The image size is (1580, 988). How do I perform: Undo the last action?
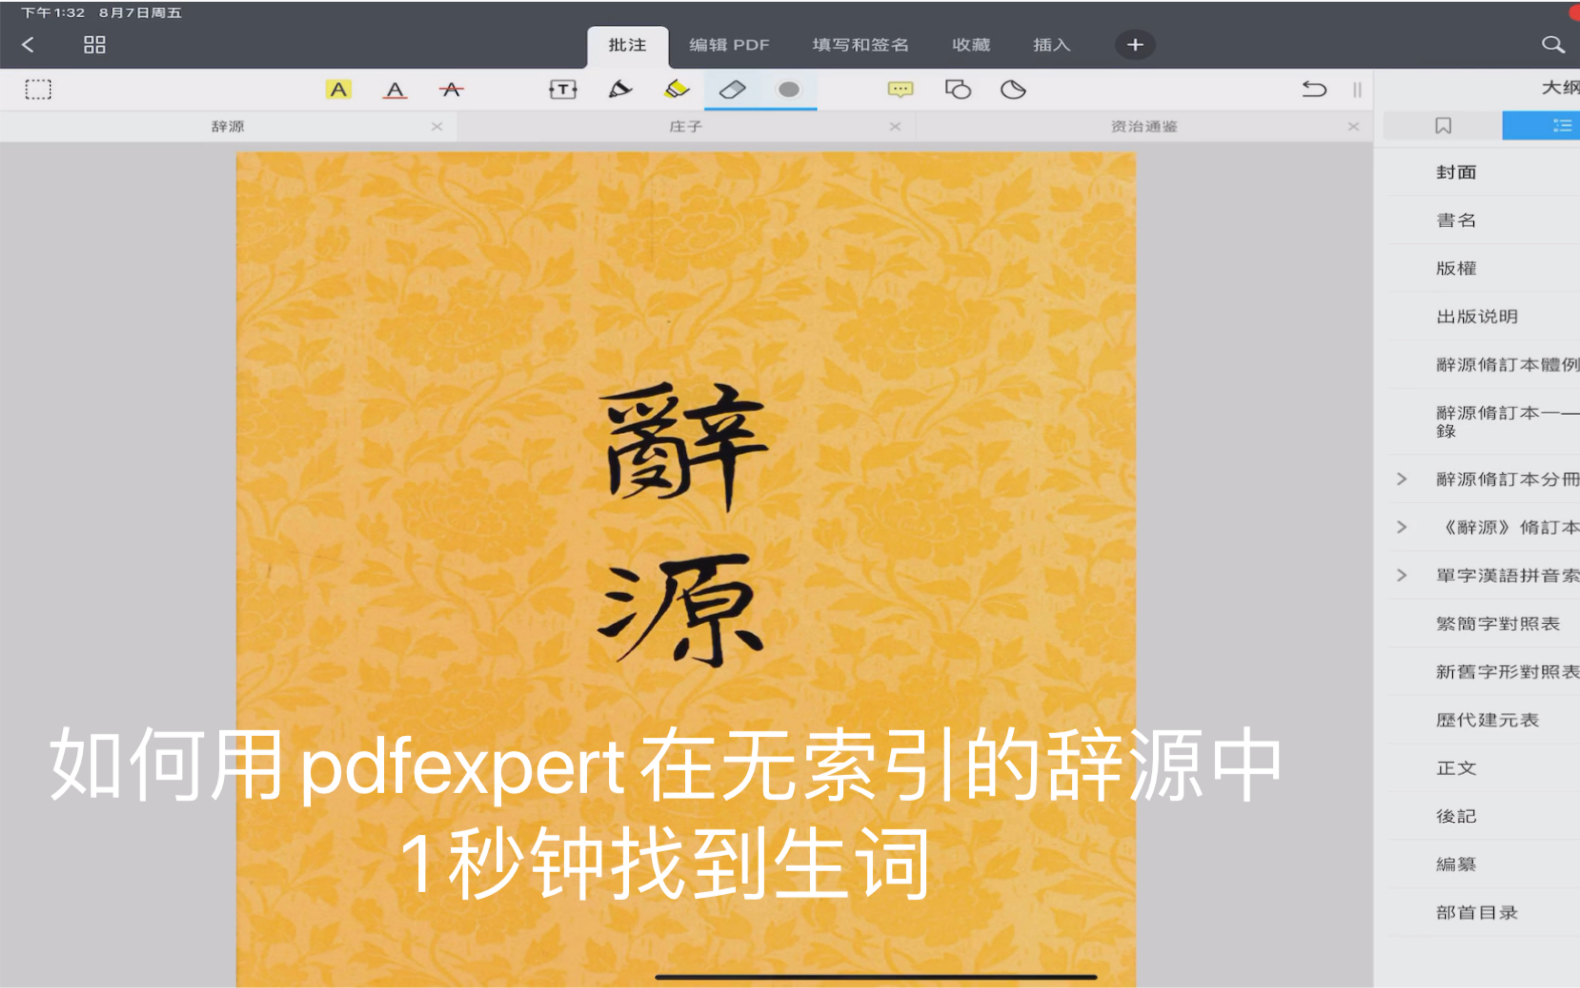tap(1314, 90)
